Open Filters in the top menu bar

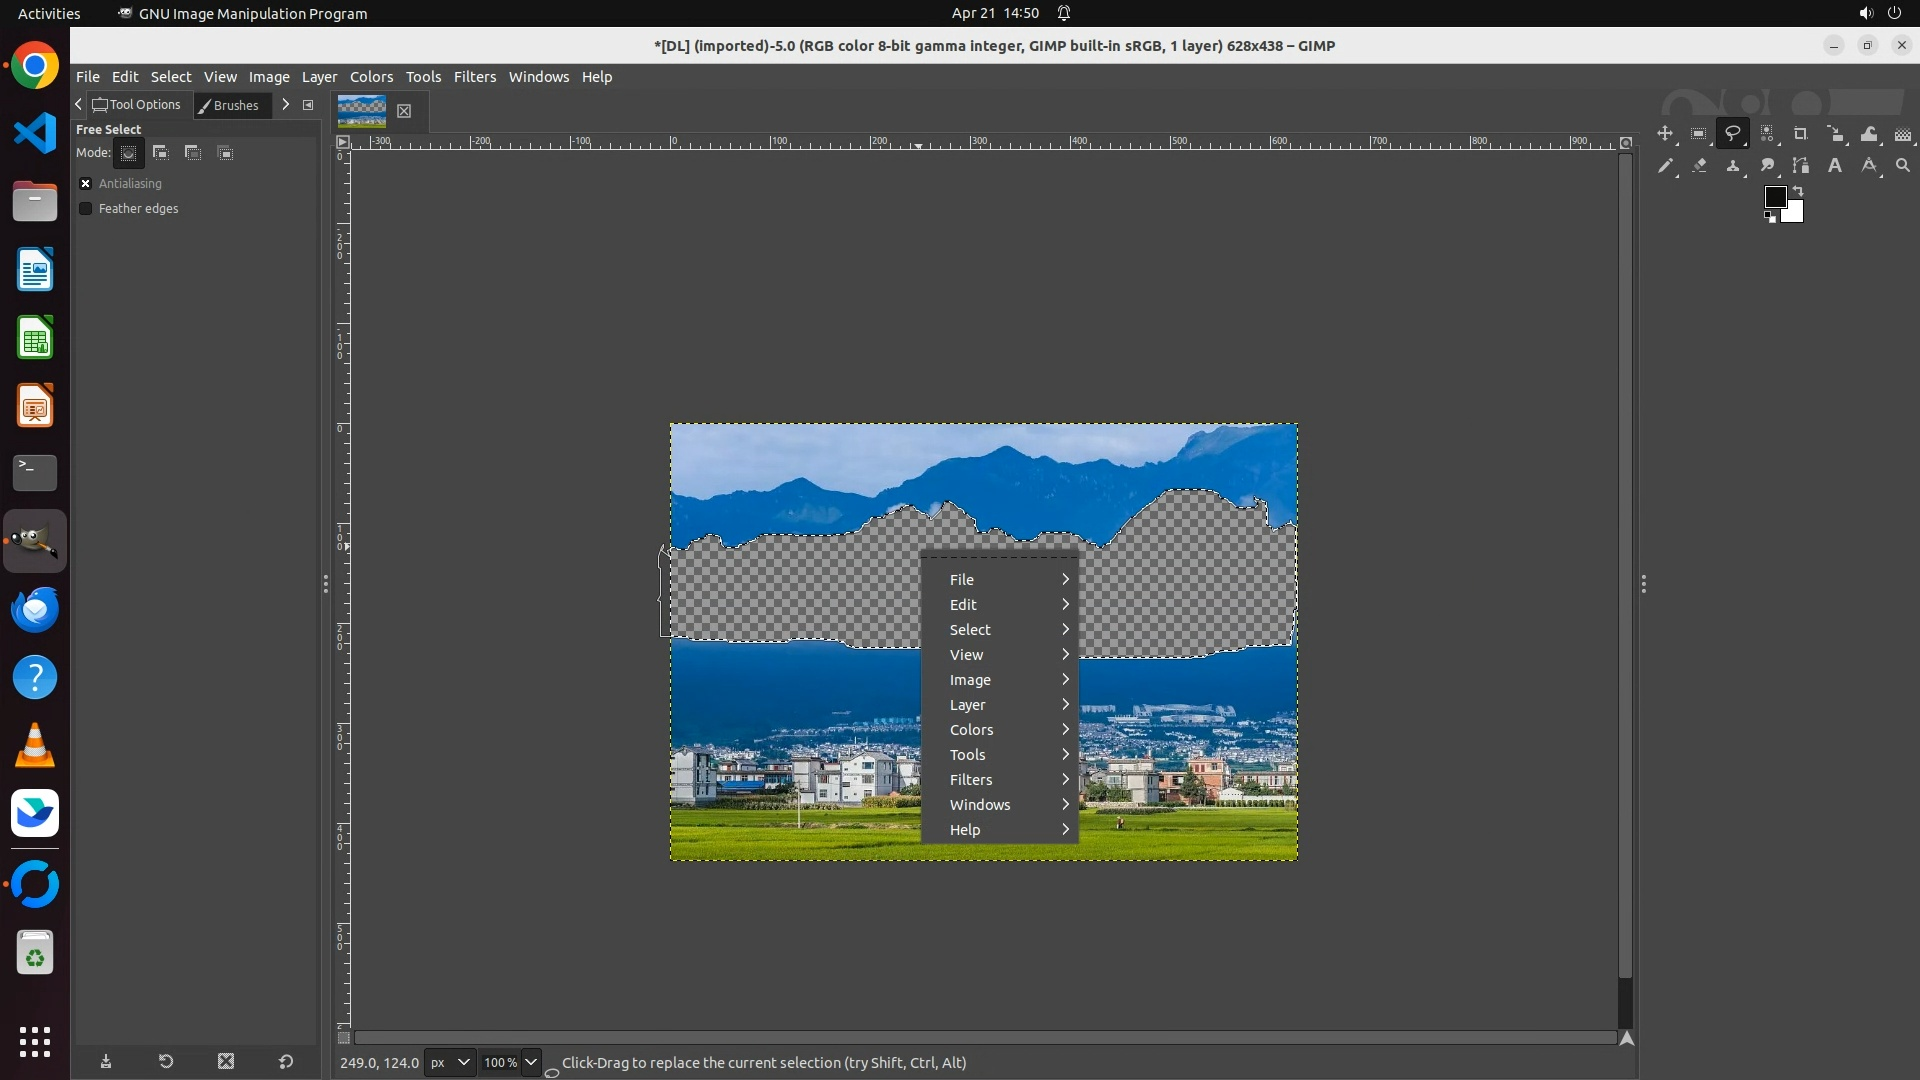tap(474, 77)
